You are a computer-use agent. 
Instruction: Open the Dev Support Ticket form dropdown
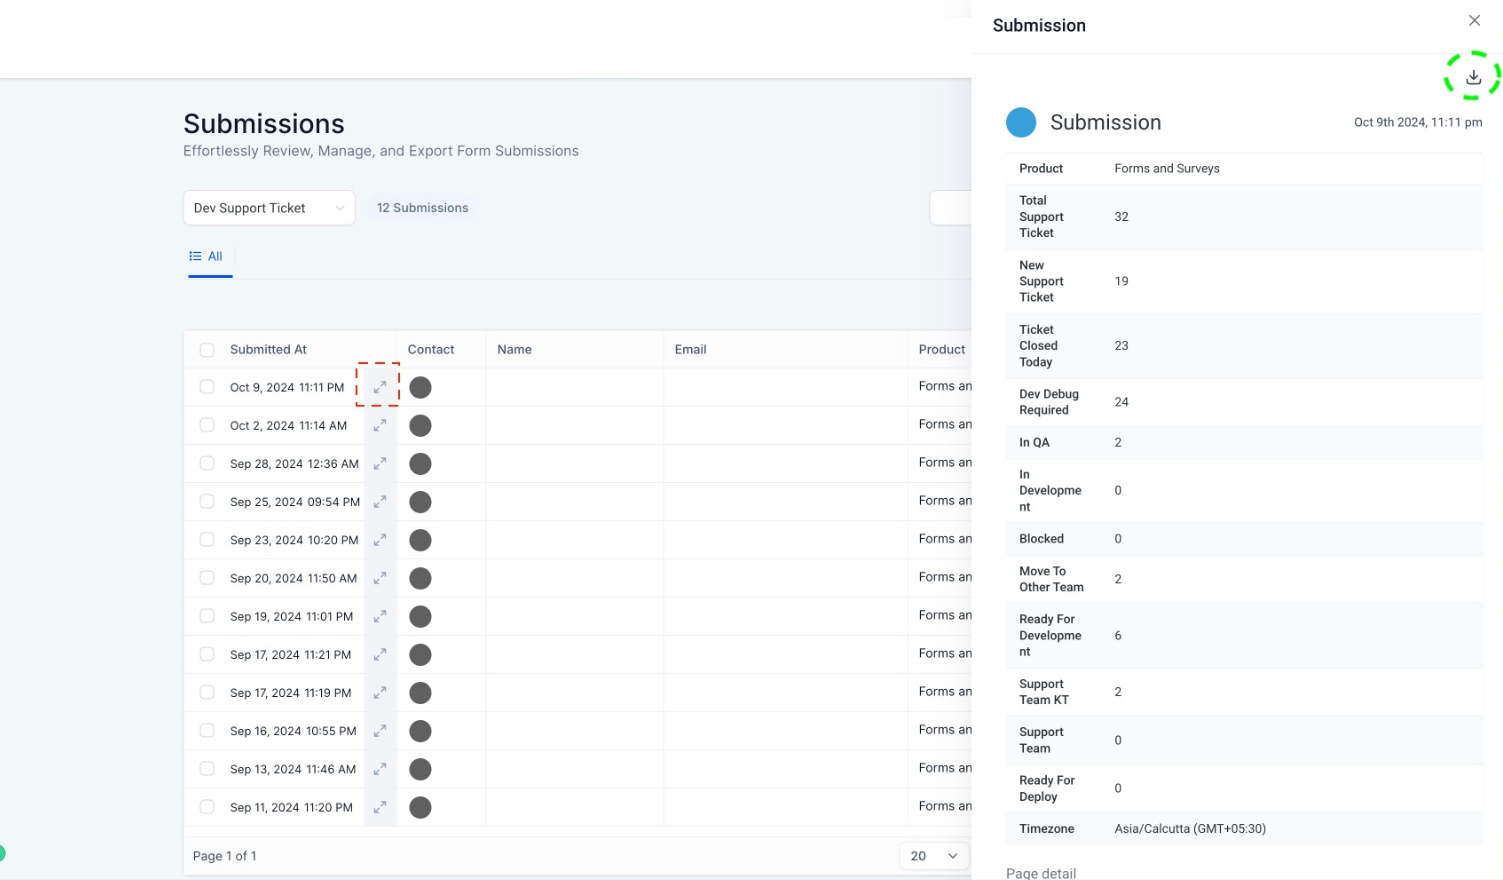click(x=269, y=208)
